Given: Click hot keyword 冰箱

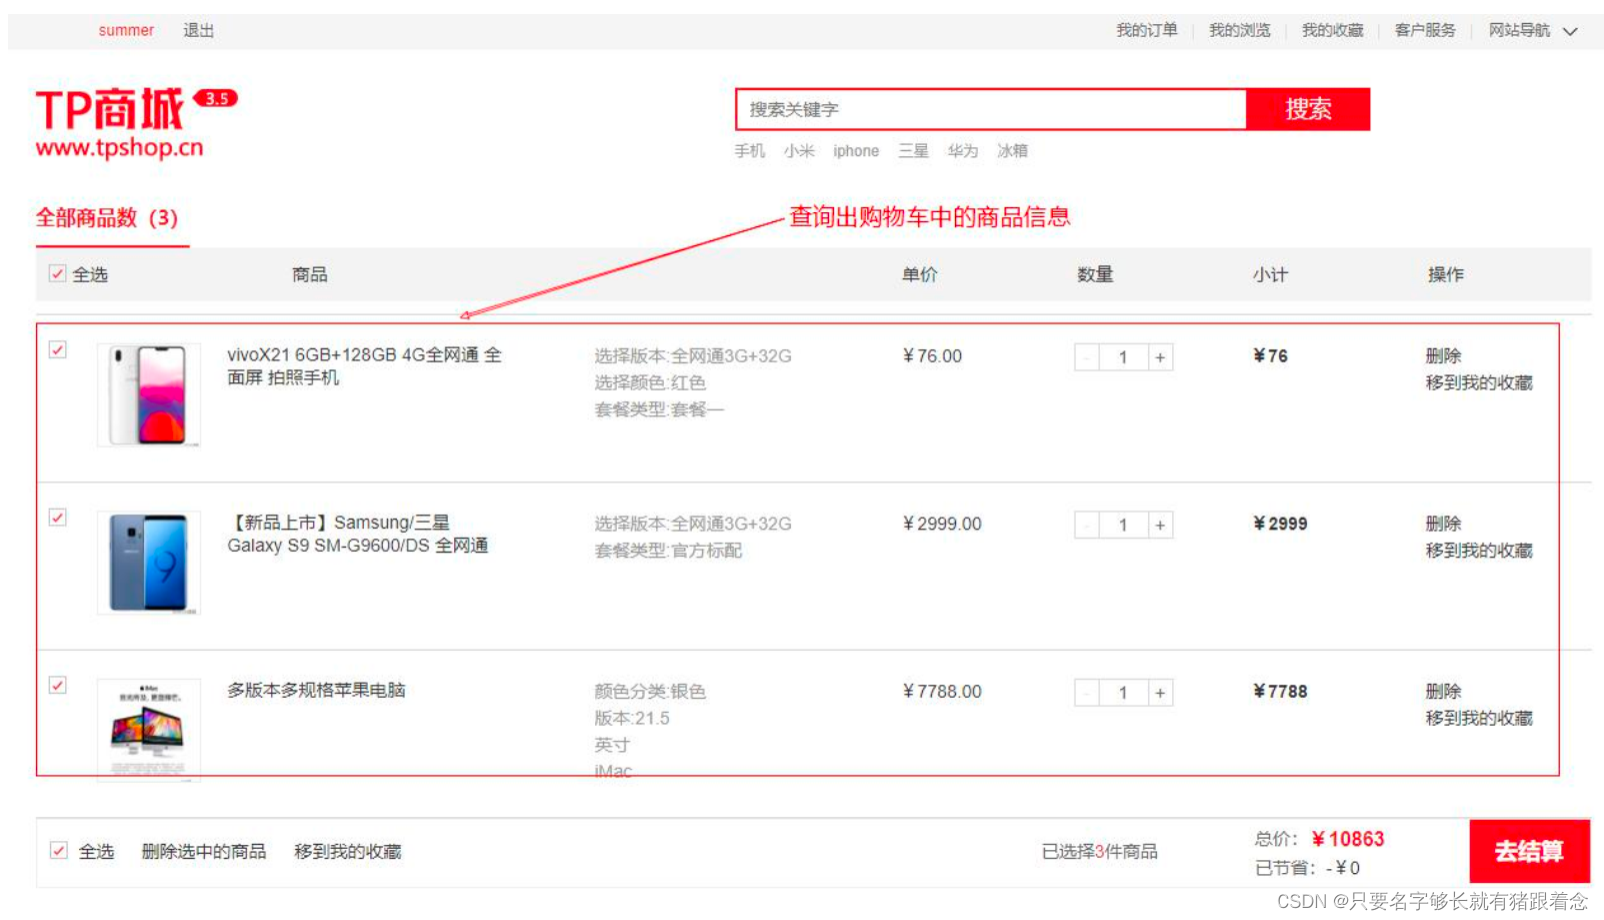Looking at the screenshot, I should 1012,151.
